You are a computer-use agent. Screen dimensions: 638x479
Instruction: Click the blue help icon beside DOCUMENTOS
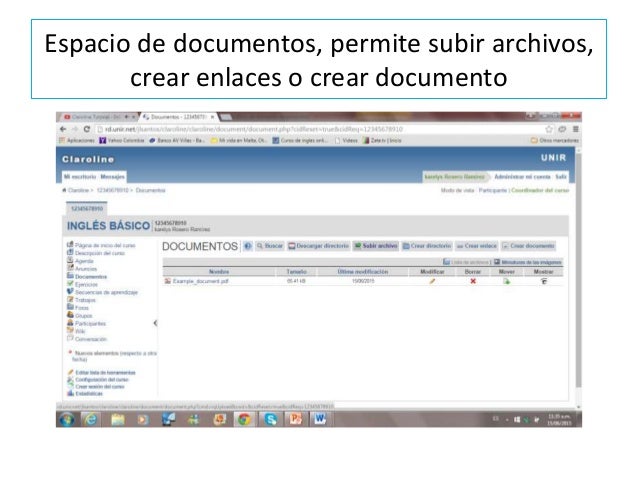[248, 246]
